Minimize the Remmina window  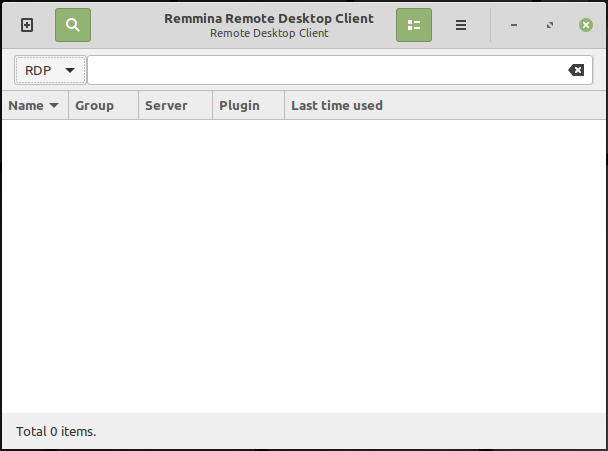click(514, 25)
